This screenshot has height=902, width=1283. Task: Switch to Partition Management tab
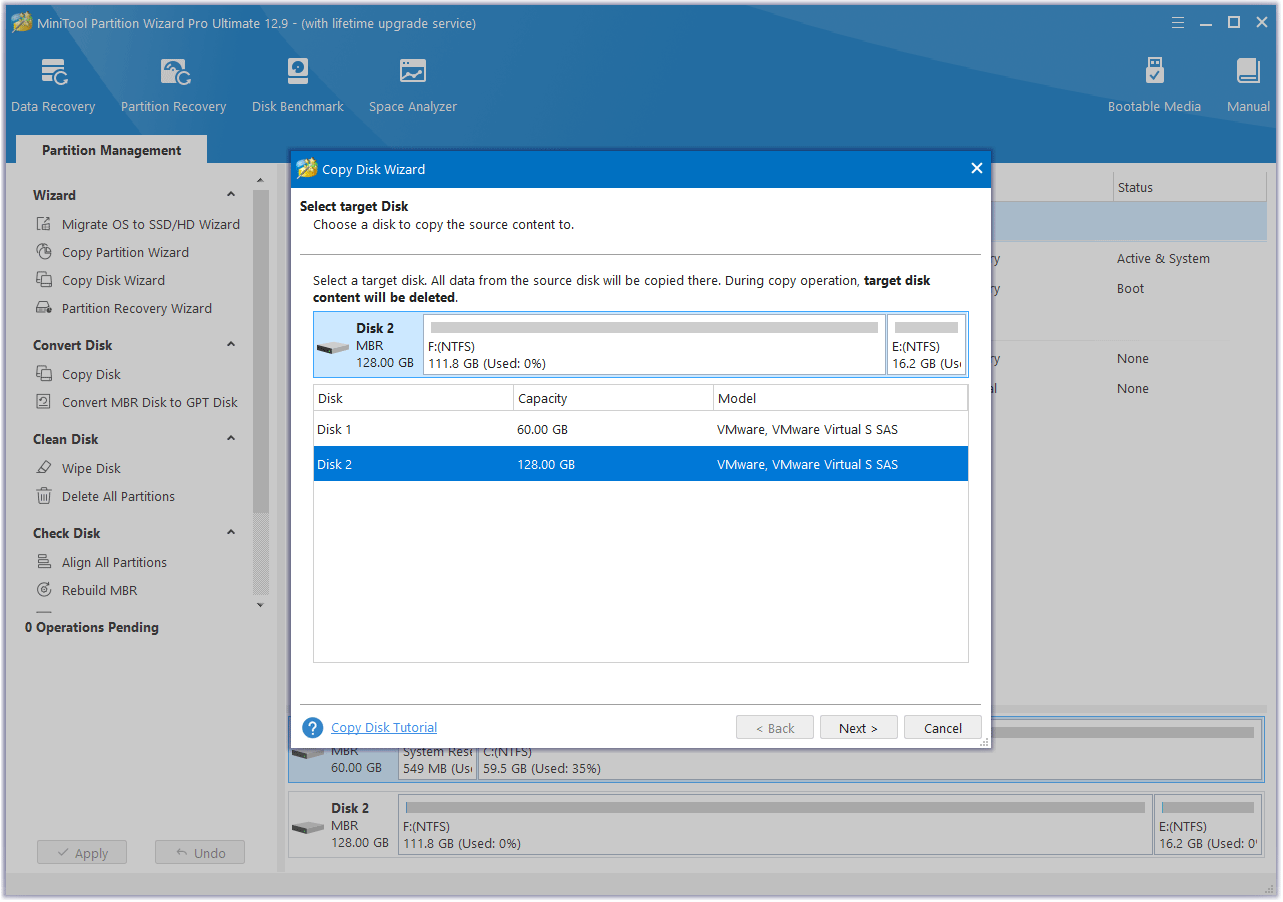(x=112, y=150)
